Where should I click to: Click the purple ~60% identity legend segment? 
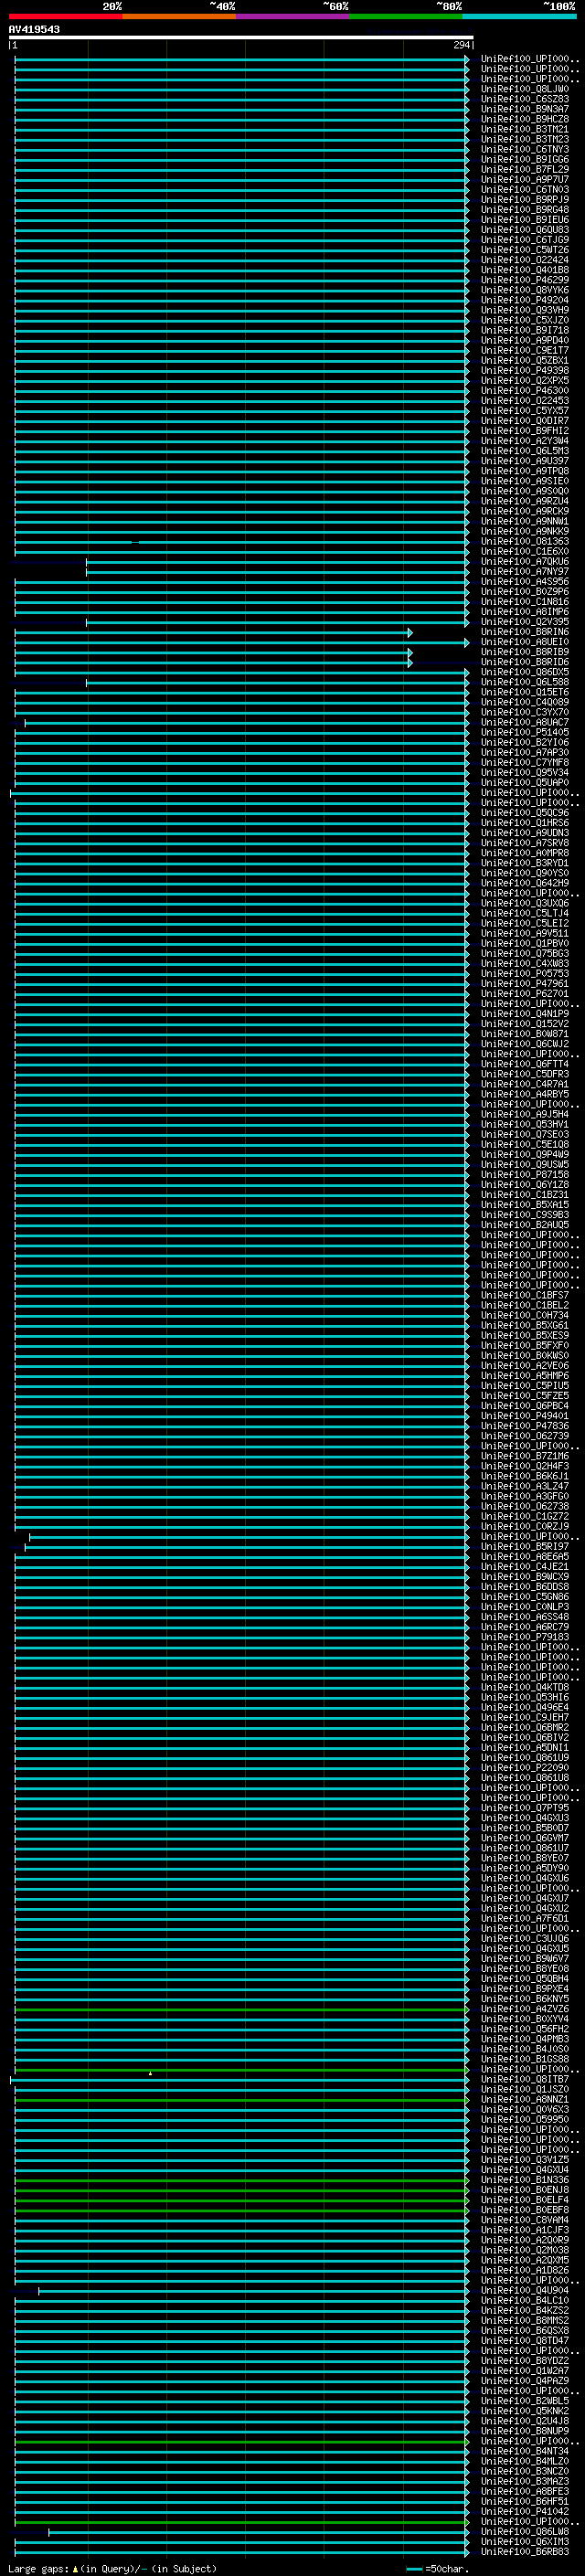[x=293, y=16]
